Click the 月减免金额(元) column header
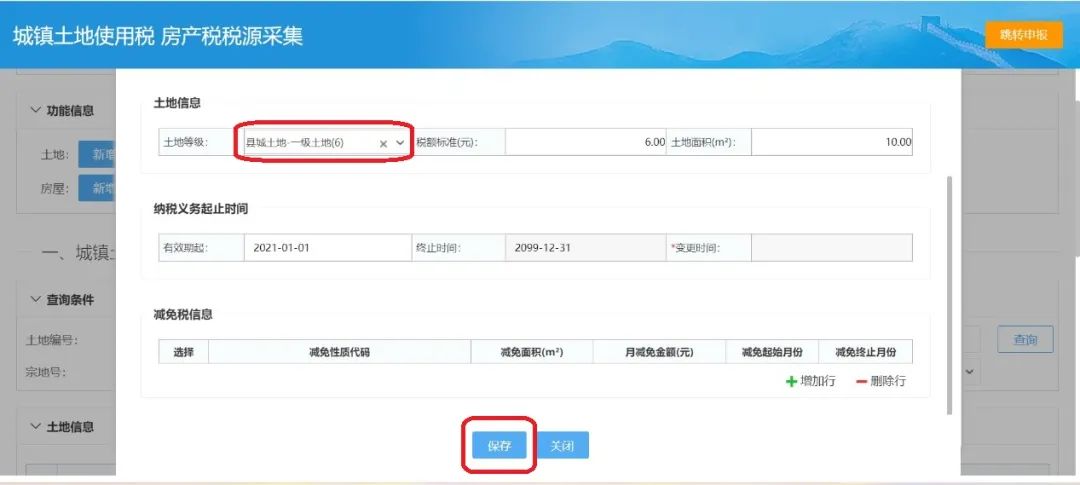Viewport: 1080px width, 485px height. pos(659,352)
